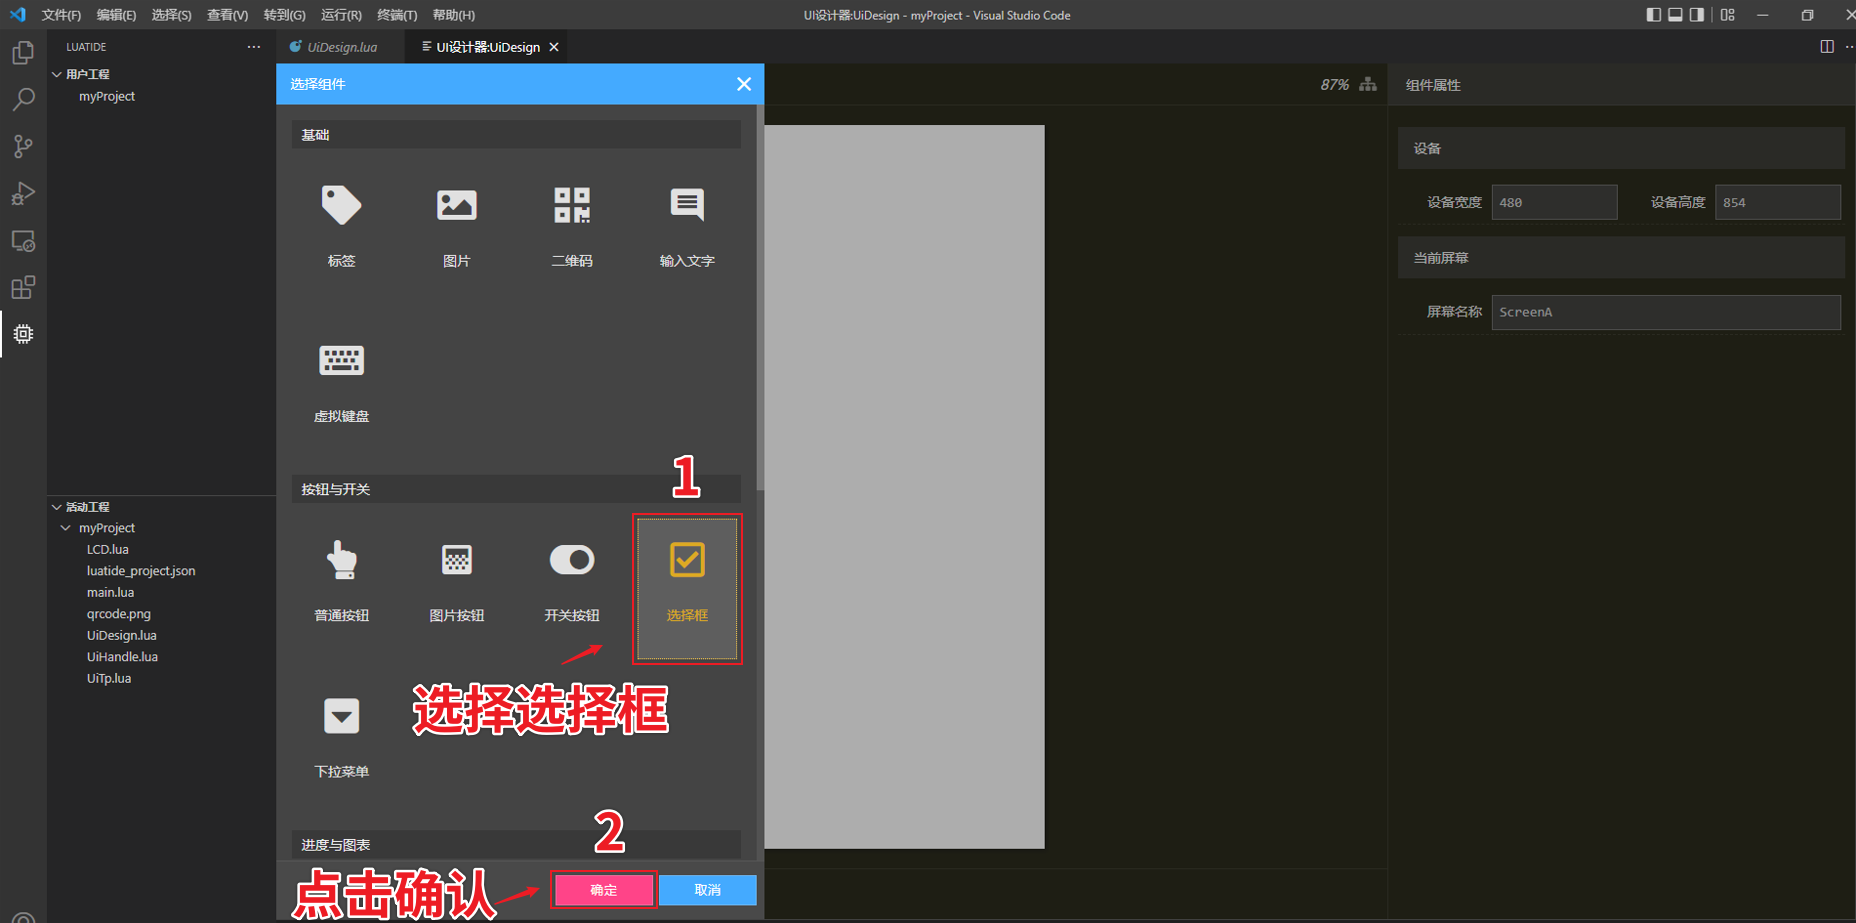Click the 基础 category header
The width and height of the screenshot is (1856, 923).
tap(516, 135)
